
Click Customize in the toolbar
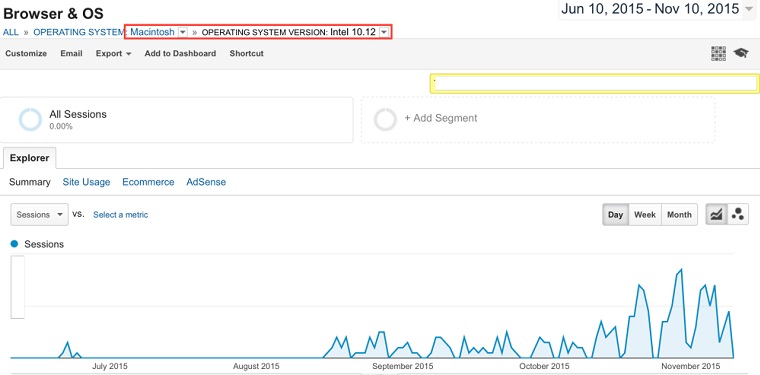[x=26, y=54]
